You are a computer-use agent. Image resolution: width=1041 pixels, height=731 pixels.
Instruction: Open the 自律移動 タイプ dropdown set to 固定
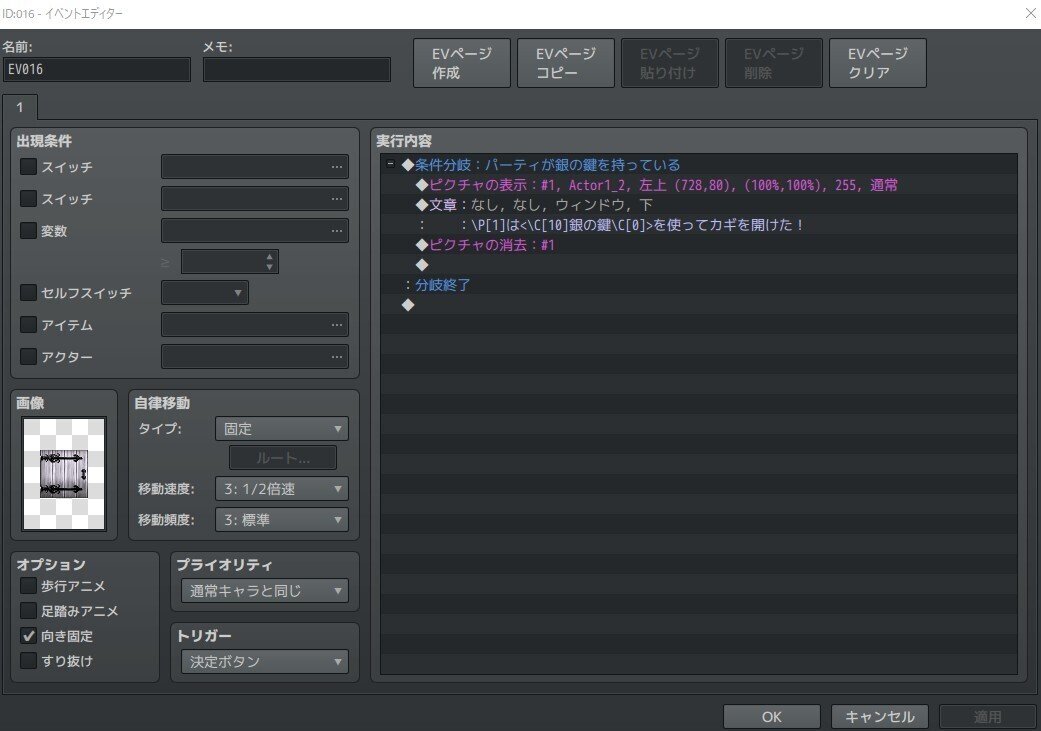click(x=281, y=428)
